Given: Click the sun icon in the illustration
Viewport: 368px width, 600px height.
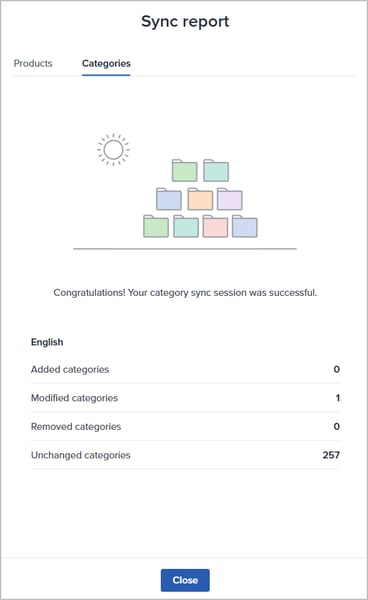Looking at the screenshot, I should [x=114, y=150].
